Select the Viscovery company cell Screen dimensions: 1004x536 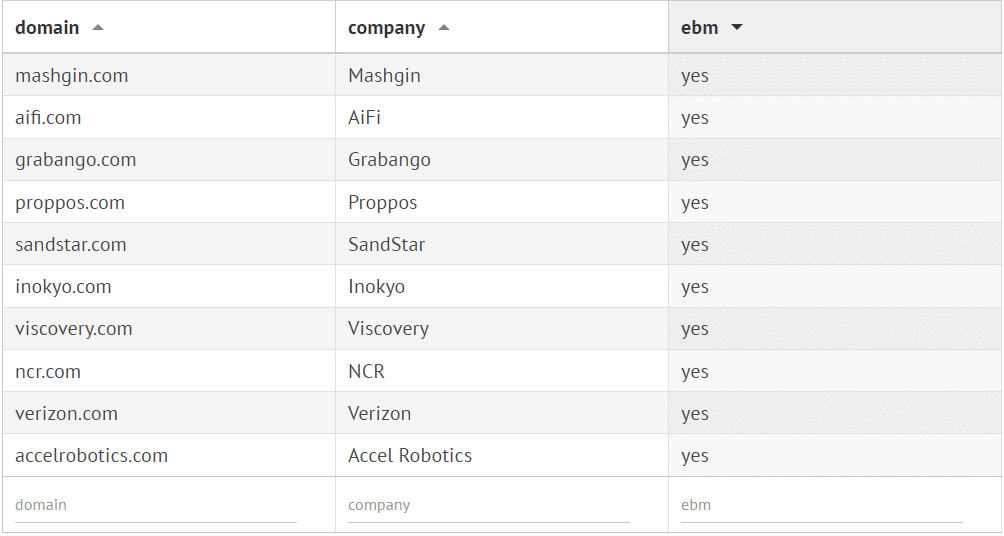(388, 329)
